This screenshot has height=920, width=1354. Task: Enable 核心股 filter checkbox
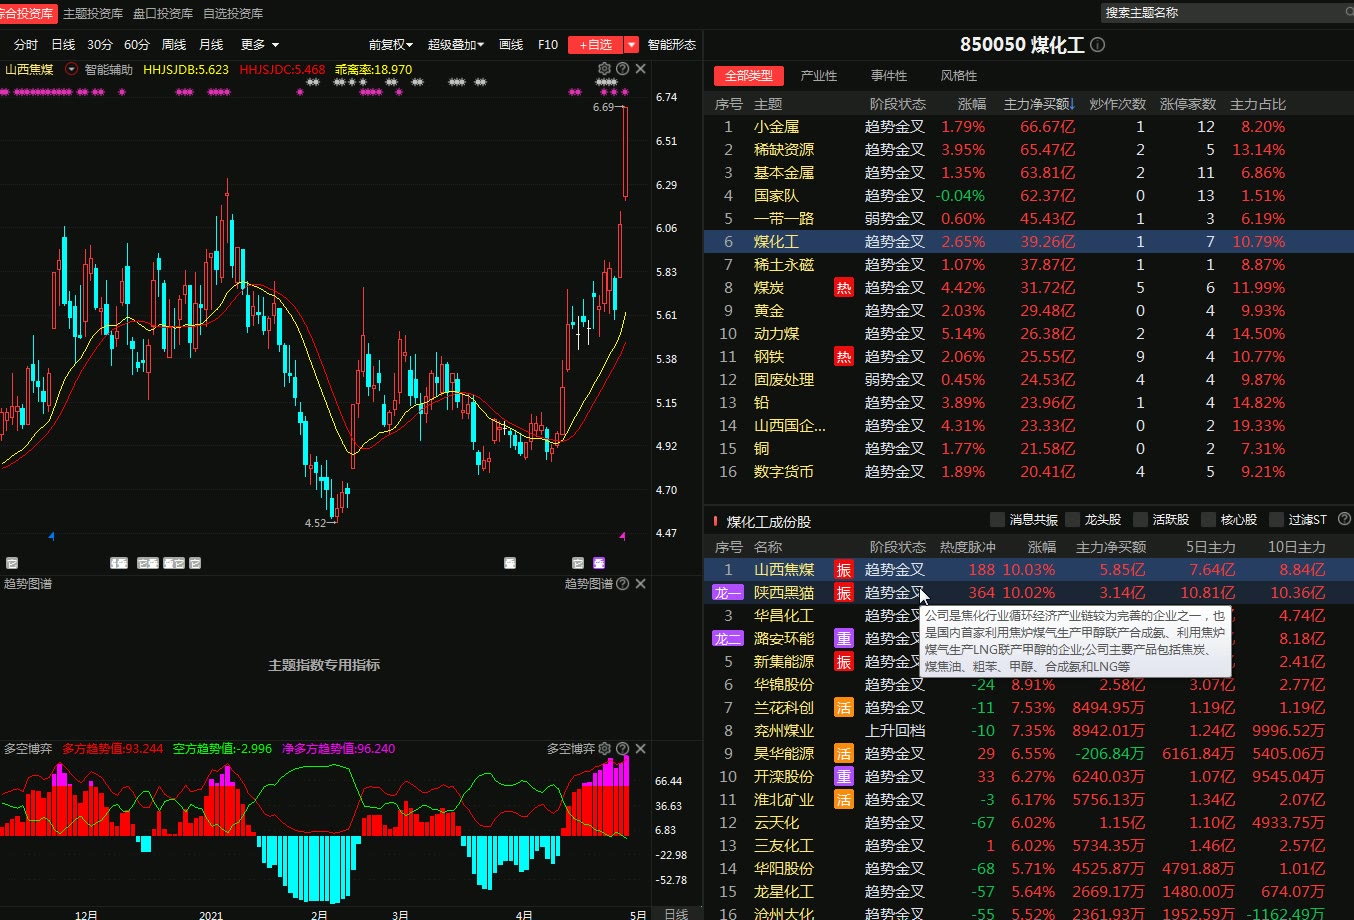1209,519
